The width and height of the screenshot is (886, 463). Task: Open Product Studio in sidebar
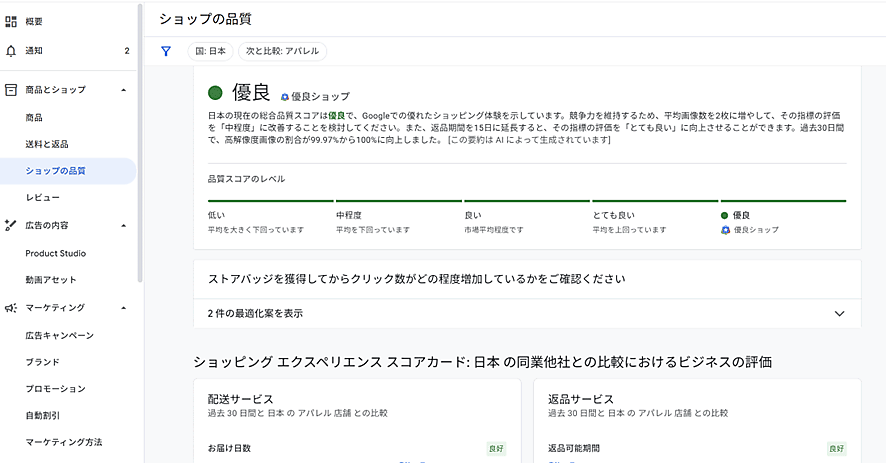[x=55, y=253]
